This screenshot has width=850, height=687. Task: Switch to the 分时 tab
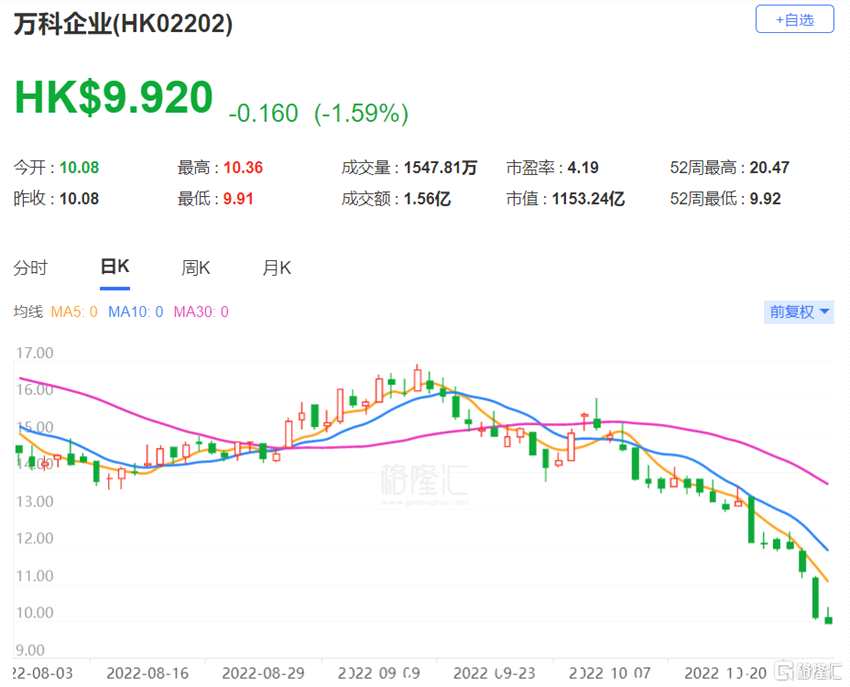[30, 268]
